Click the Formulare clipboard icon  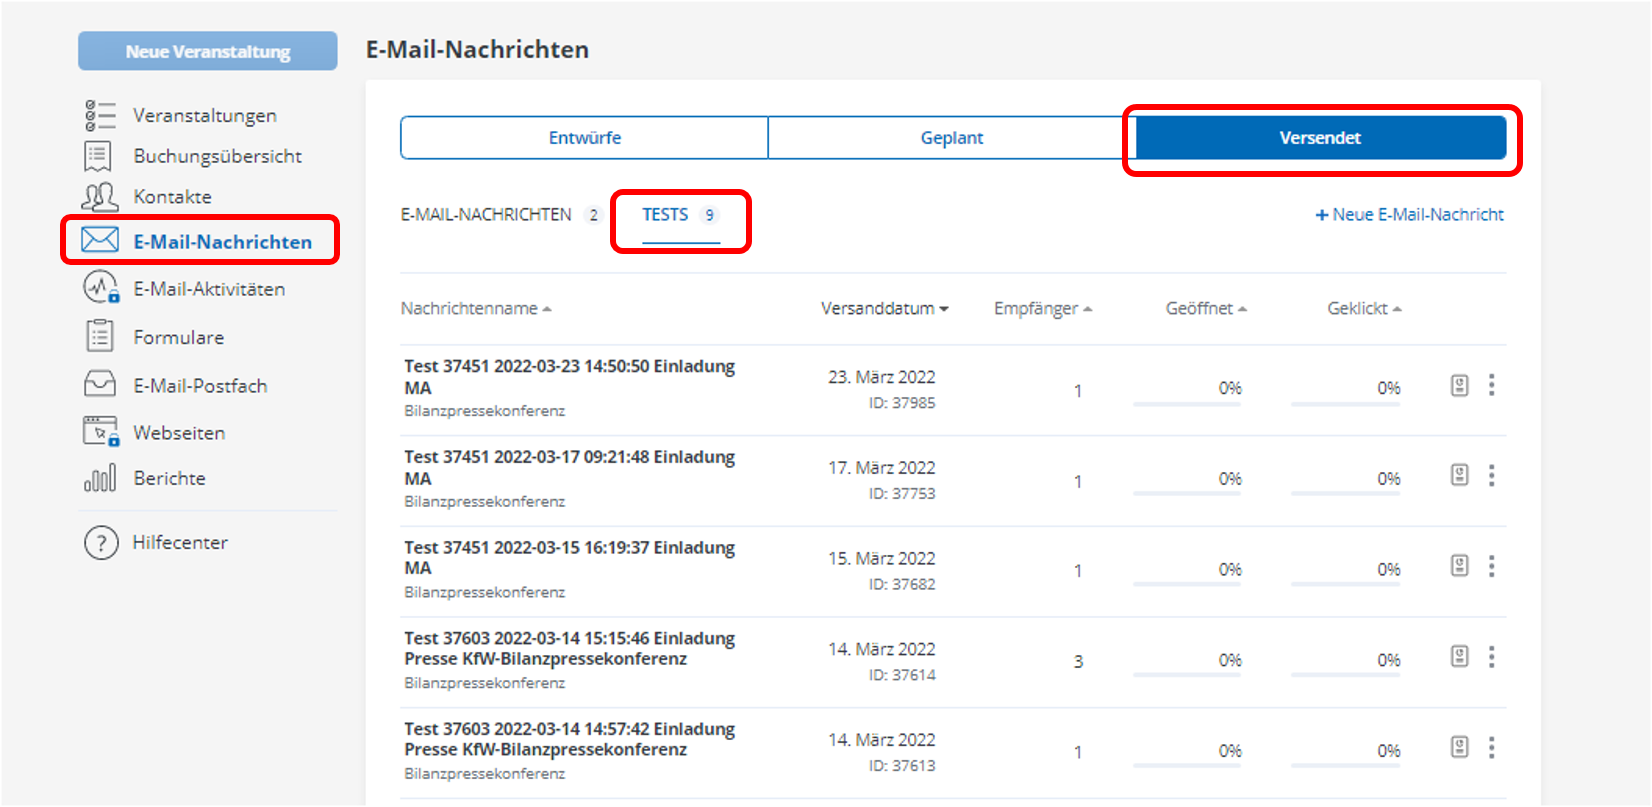click(100, 336)
